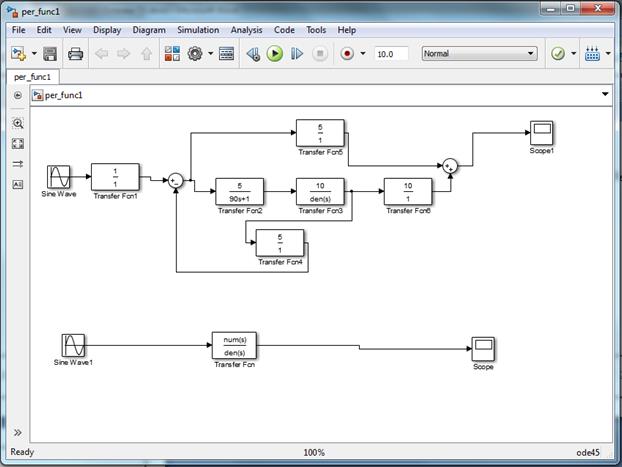Click the subtracting sum junction block
This screenshot has width=622, height=467.
175,181
